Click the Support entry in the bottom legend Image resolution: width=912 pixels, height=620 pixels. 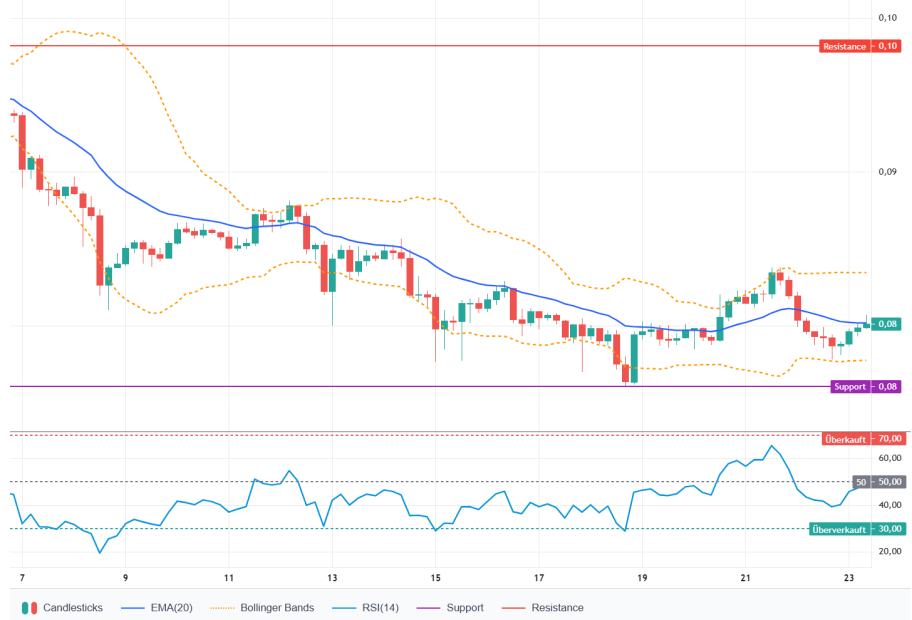(450, 608)
